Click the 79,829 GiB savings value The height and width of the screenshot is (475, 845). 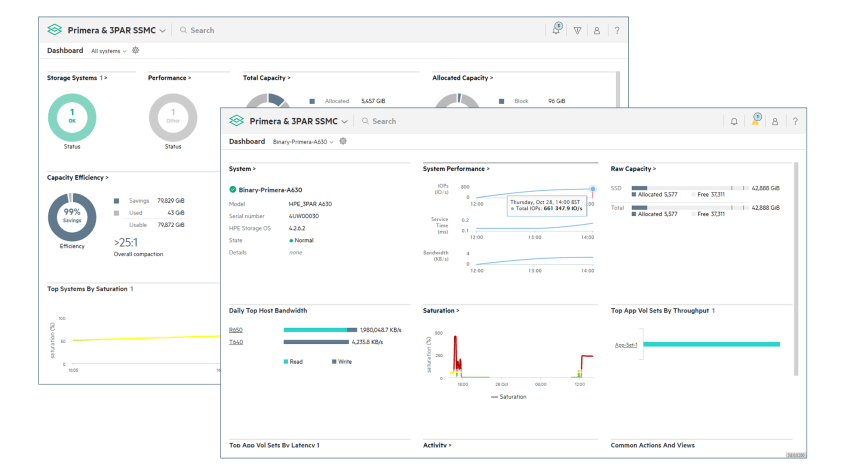point(171,201)
